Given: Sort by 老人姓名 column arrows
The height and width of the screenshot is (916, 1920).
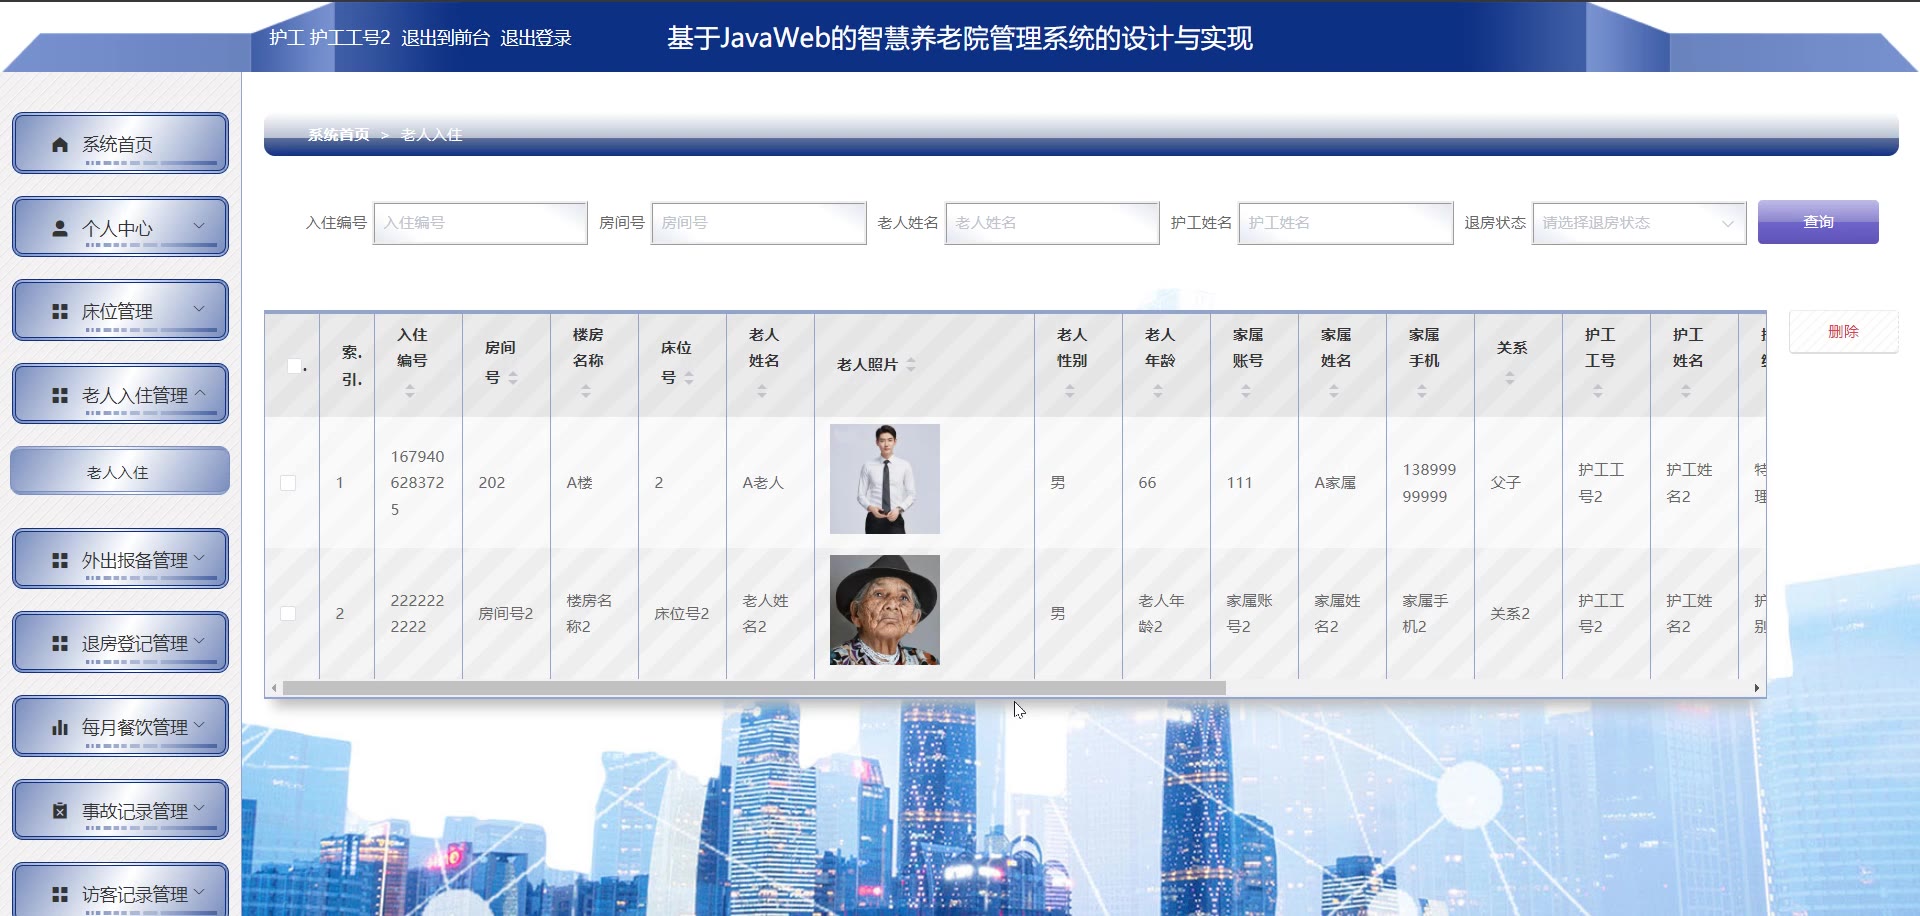Looking at the screenshot, I should click(762, 391).
